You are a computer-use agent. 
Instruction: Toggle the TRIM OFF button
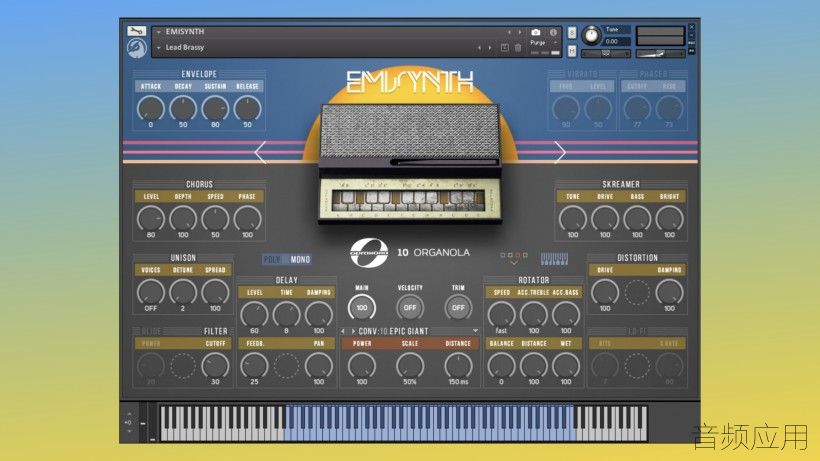coord(458,308)
